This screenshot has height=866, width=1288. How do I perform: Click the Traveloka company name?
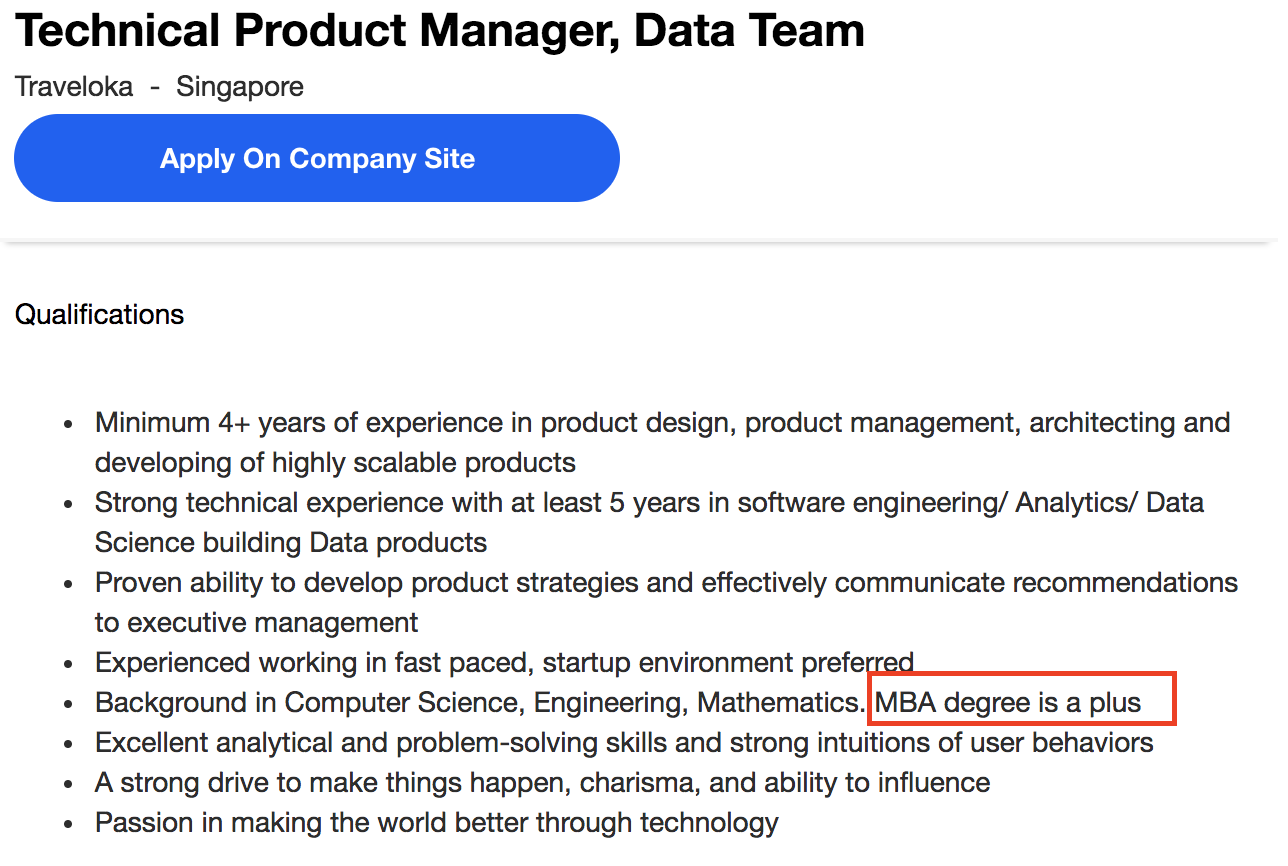pyautogui.click(x=74, y=87)
